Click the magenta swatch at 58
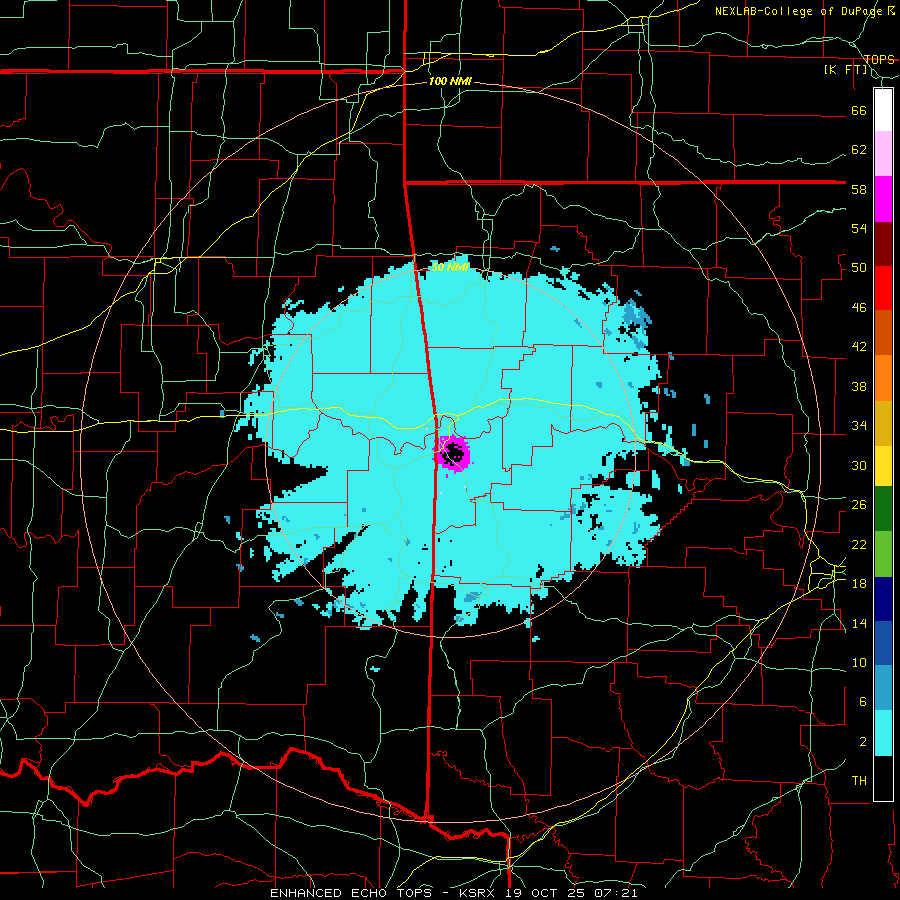Viewport: 900px width, 900px height. (883, 199)
